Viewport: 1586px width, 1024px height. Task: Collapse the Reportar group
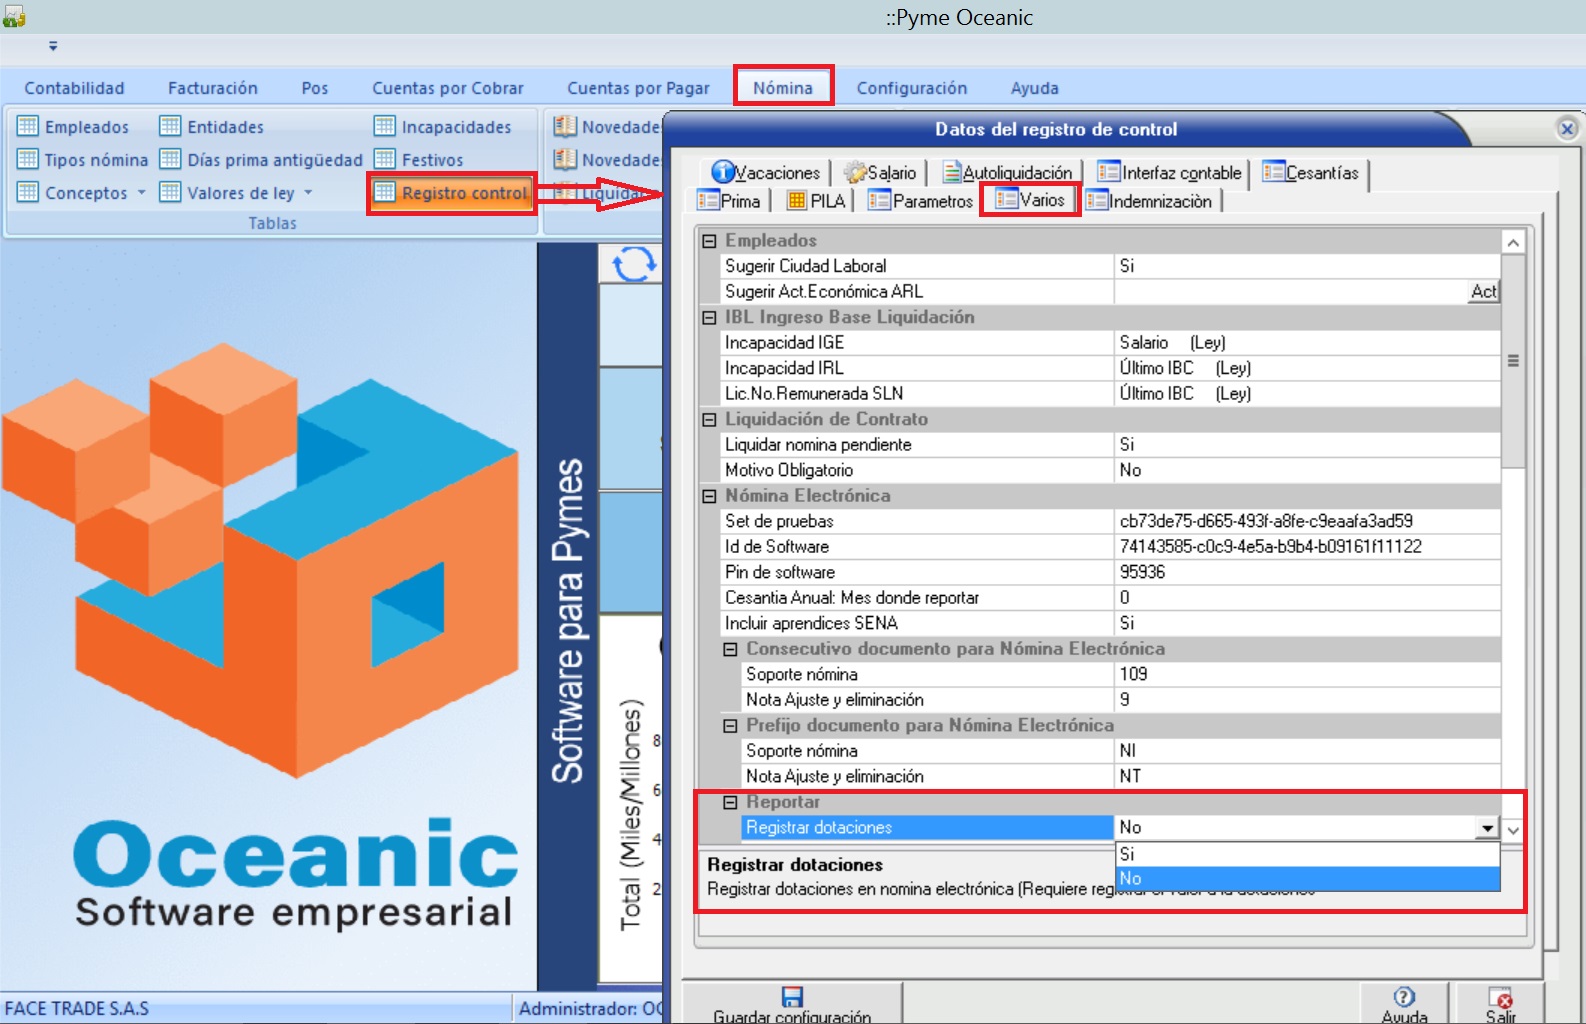[730, 802]
